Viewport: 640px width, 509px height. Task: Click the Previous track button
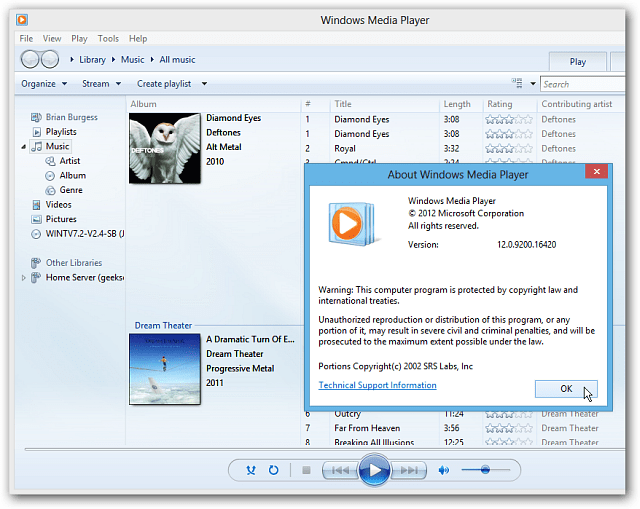(x=340, y=470)
